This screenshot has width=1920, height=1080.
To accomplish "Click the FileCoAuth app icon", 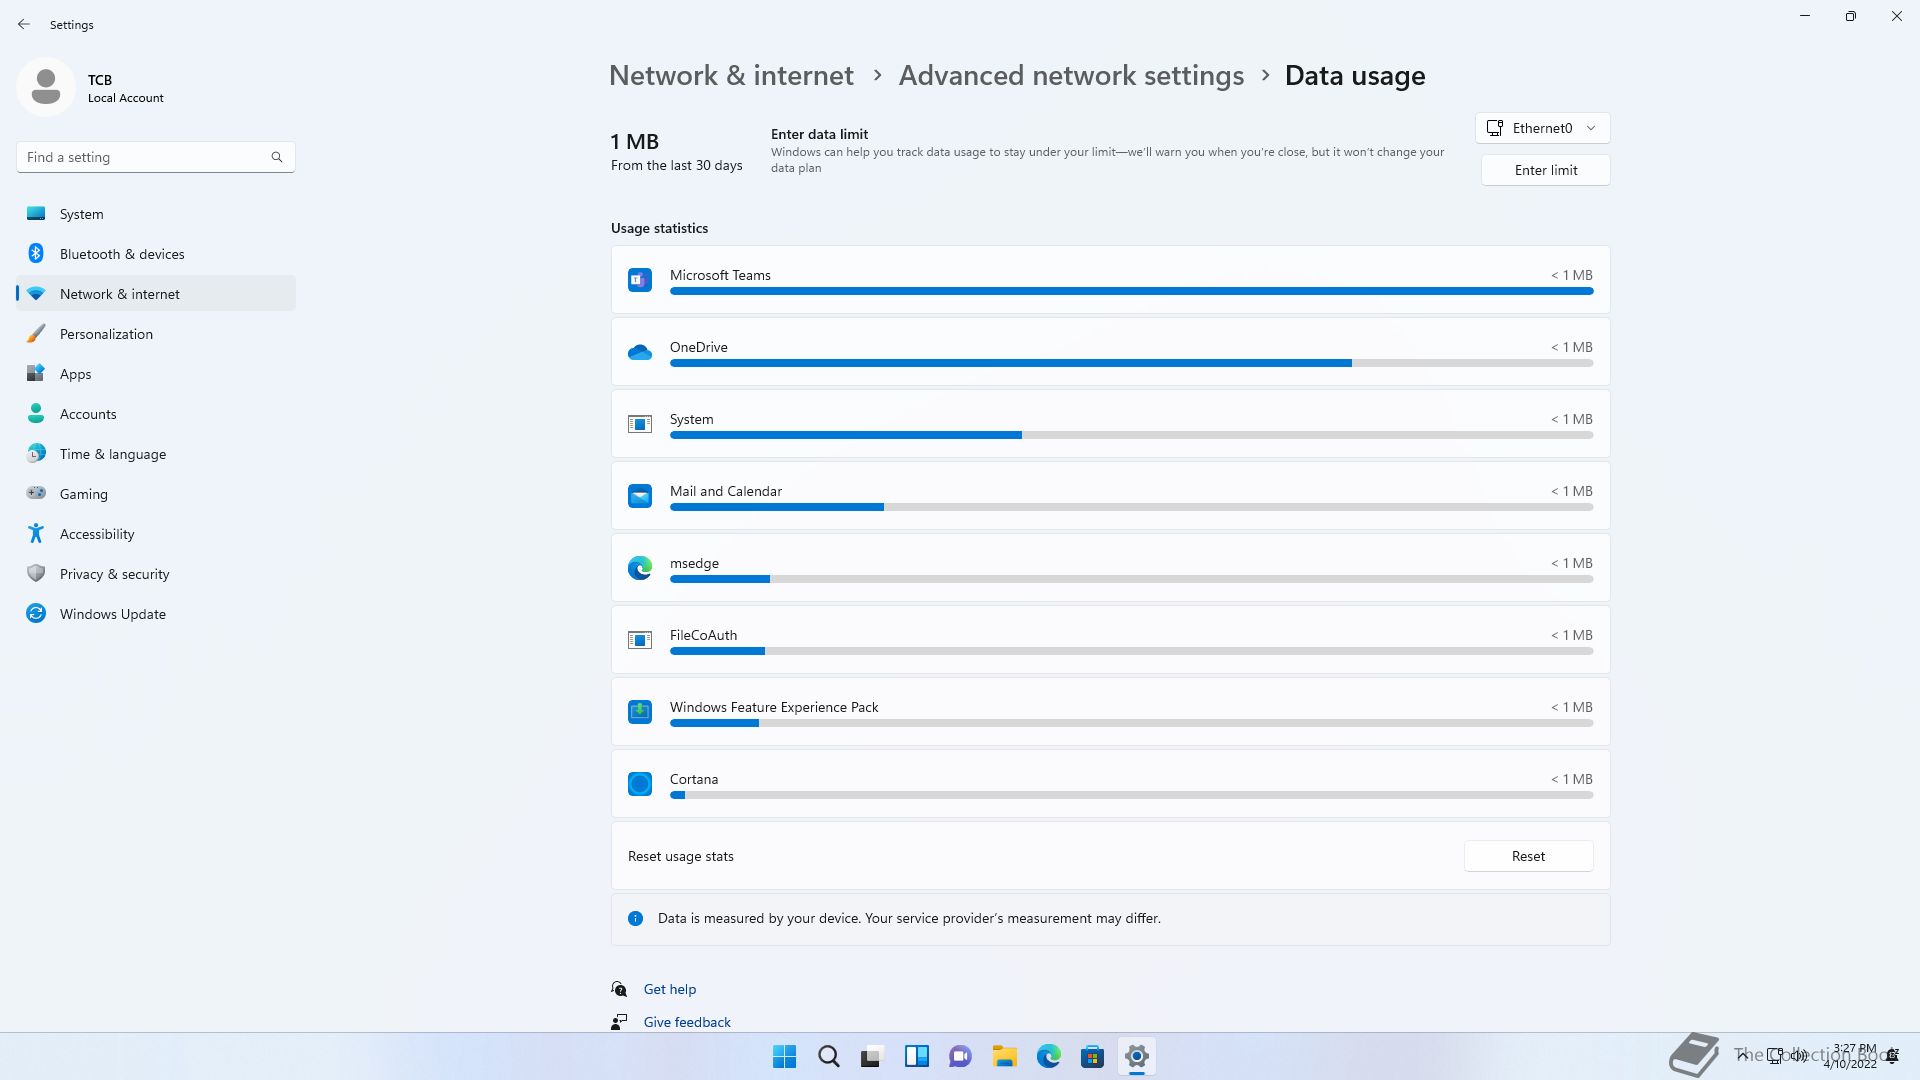I will 640,640.
